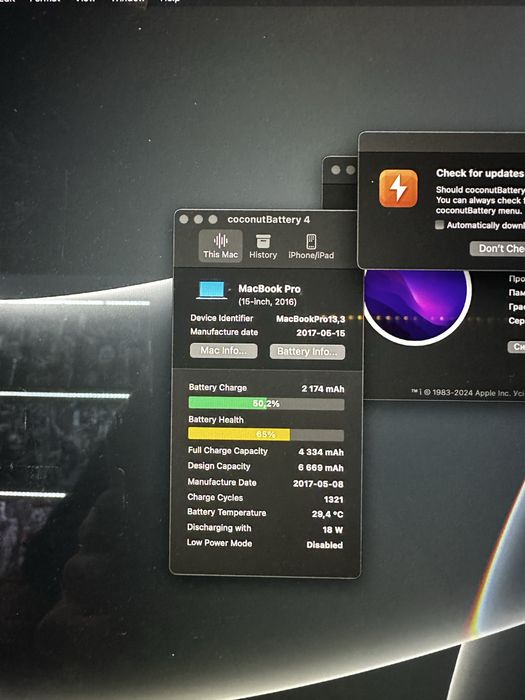The height and width of the screenshot is (700, 525).
Task: Switch to the History tab
Action: click(x=263, y=246)
